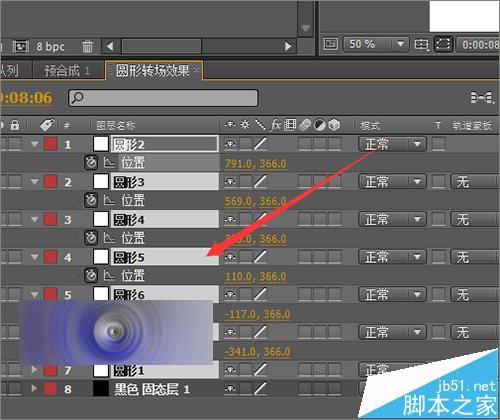Click the current time 0:00:08 in viewer
Image resolution: width=500 pixels, height=420 pixels.
tap(480, 44)
